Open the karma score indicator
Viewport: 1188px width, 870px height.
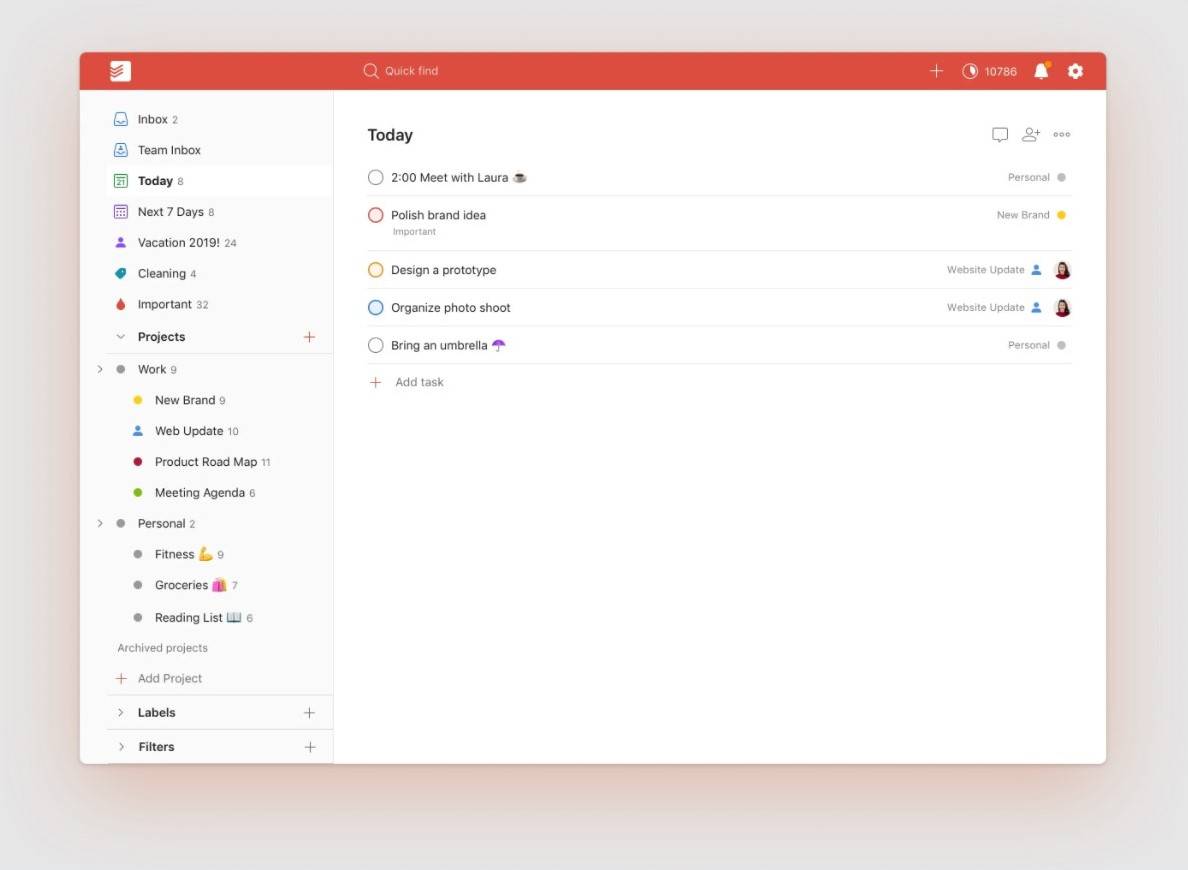[989, 70]
